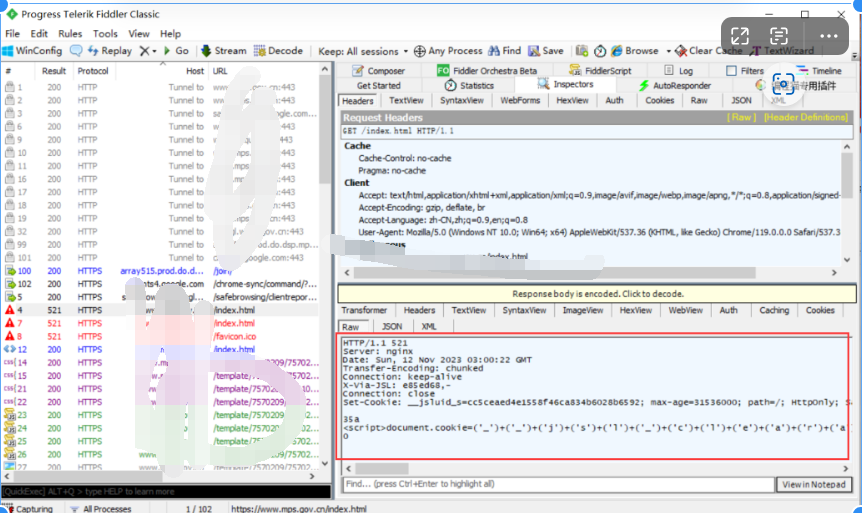The height and width of the screenshot is (513, 862).
Task: Toggle the Capturing status indicator
Action: 27,509
